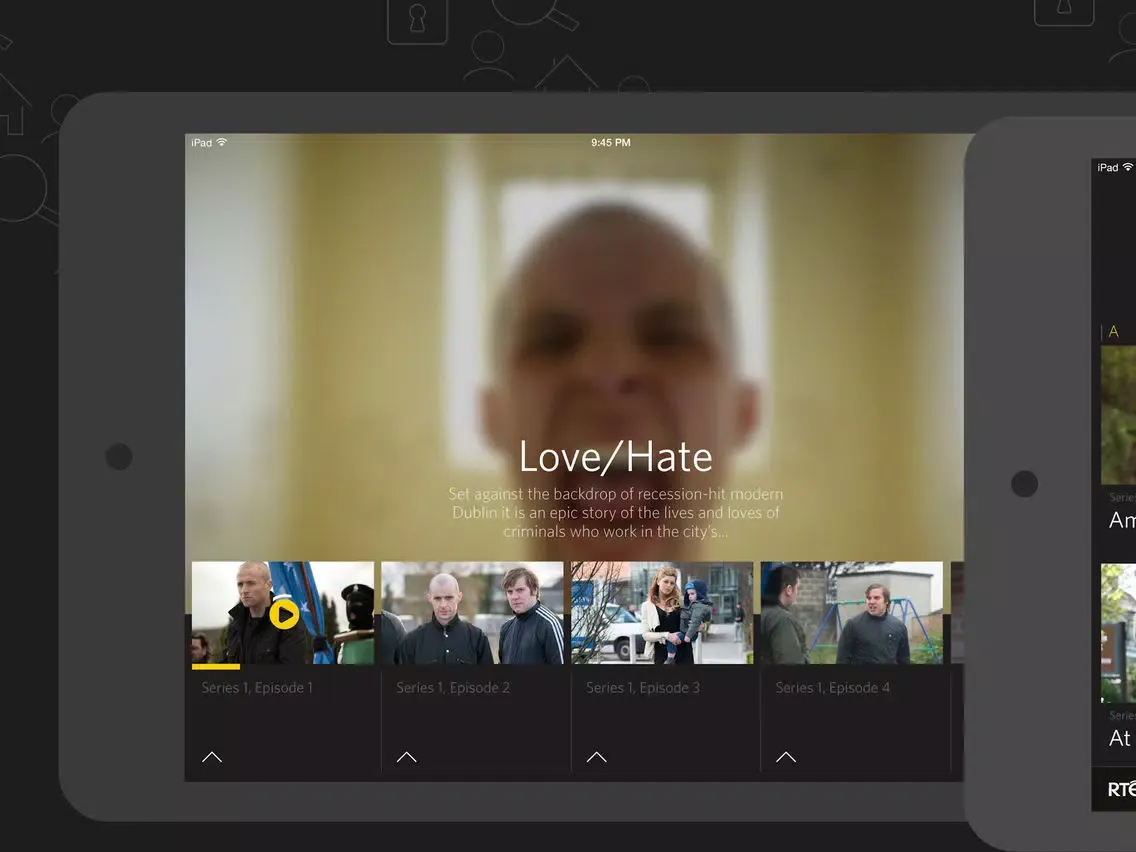Select the "Series 1, Episode 4" label
Screen dimensions: 1136x852
(x=832, y=688)
